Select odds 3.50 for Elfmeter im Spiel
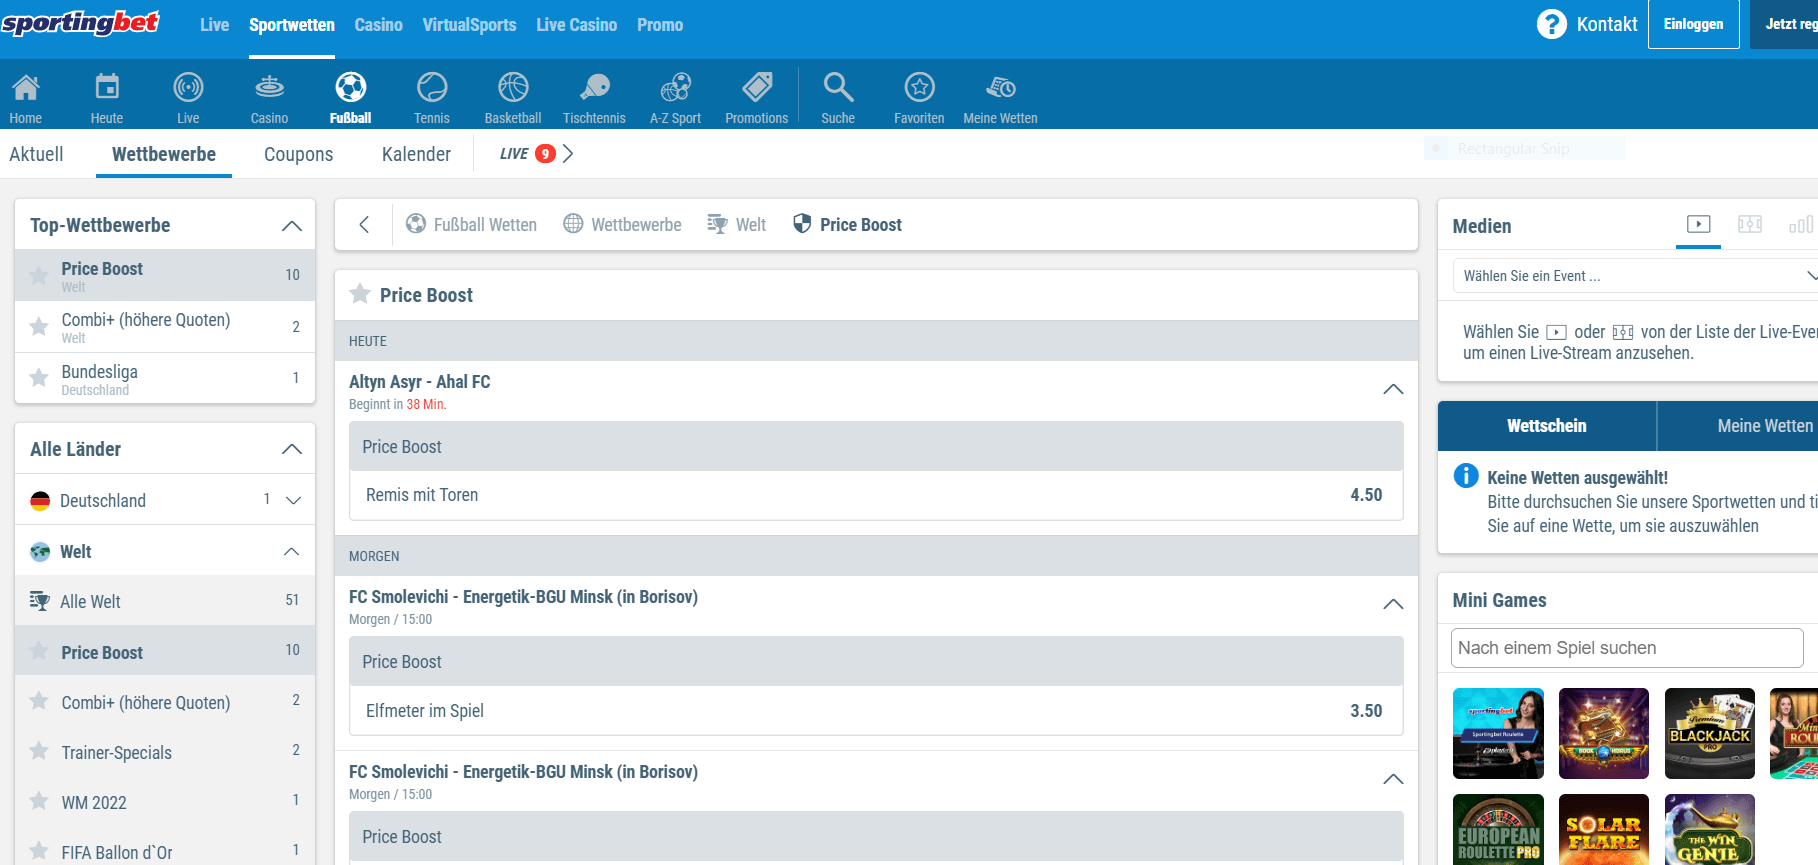This screenshot has width=1818, height=865. coord(1366,711)
